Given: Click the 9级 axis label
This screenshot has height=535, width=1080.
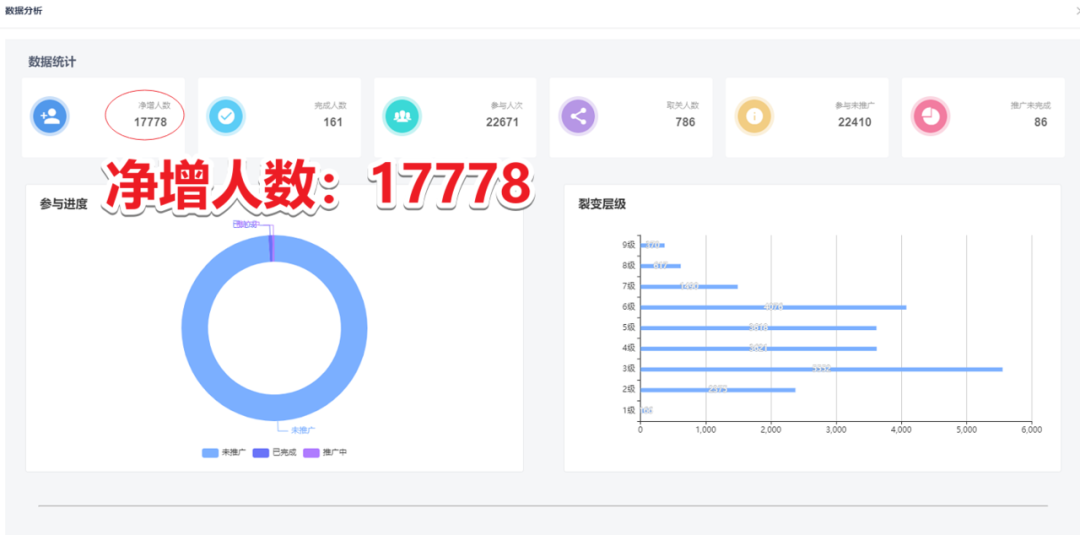Looking at the screenshot, I should tap(628, 245).
